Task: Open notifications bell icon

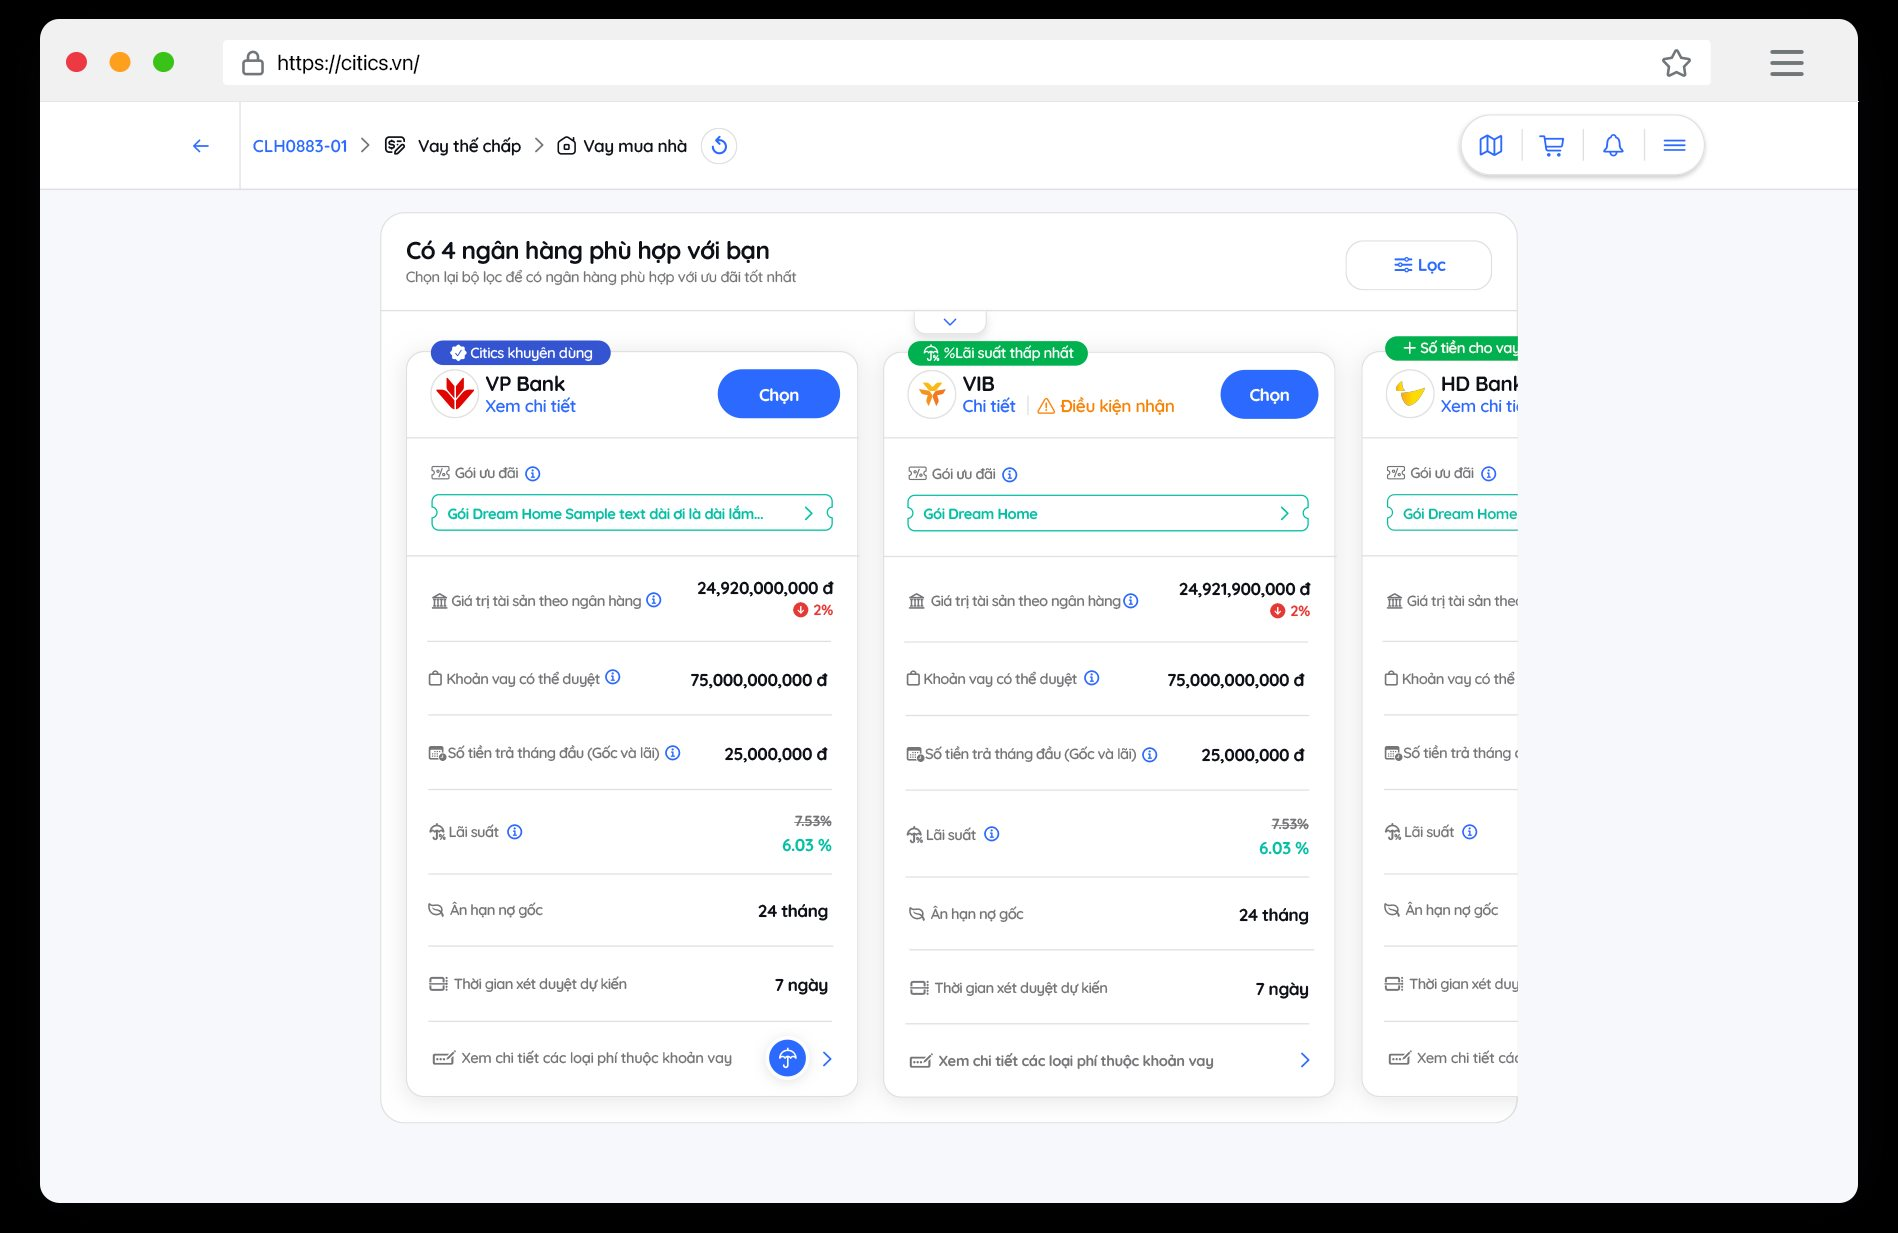Action: coord(1613,146)
